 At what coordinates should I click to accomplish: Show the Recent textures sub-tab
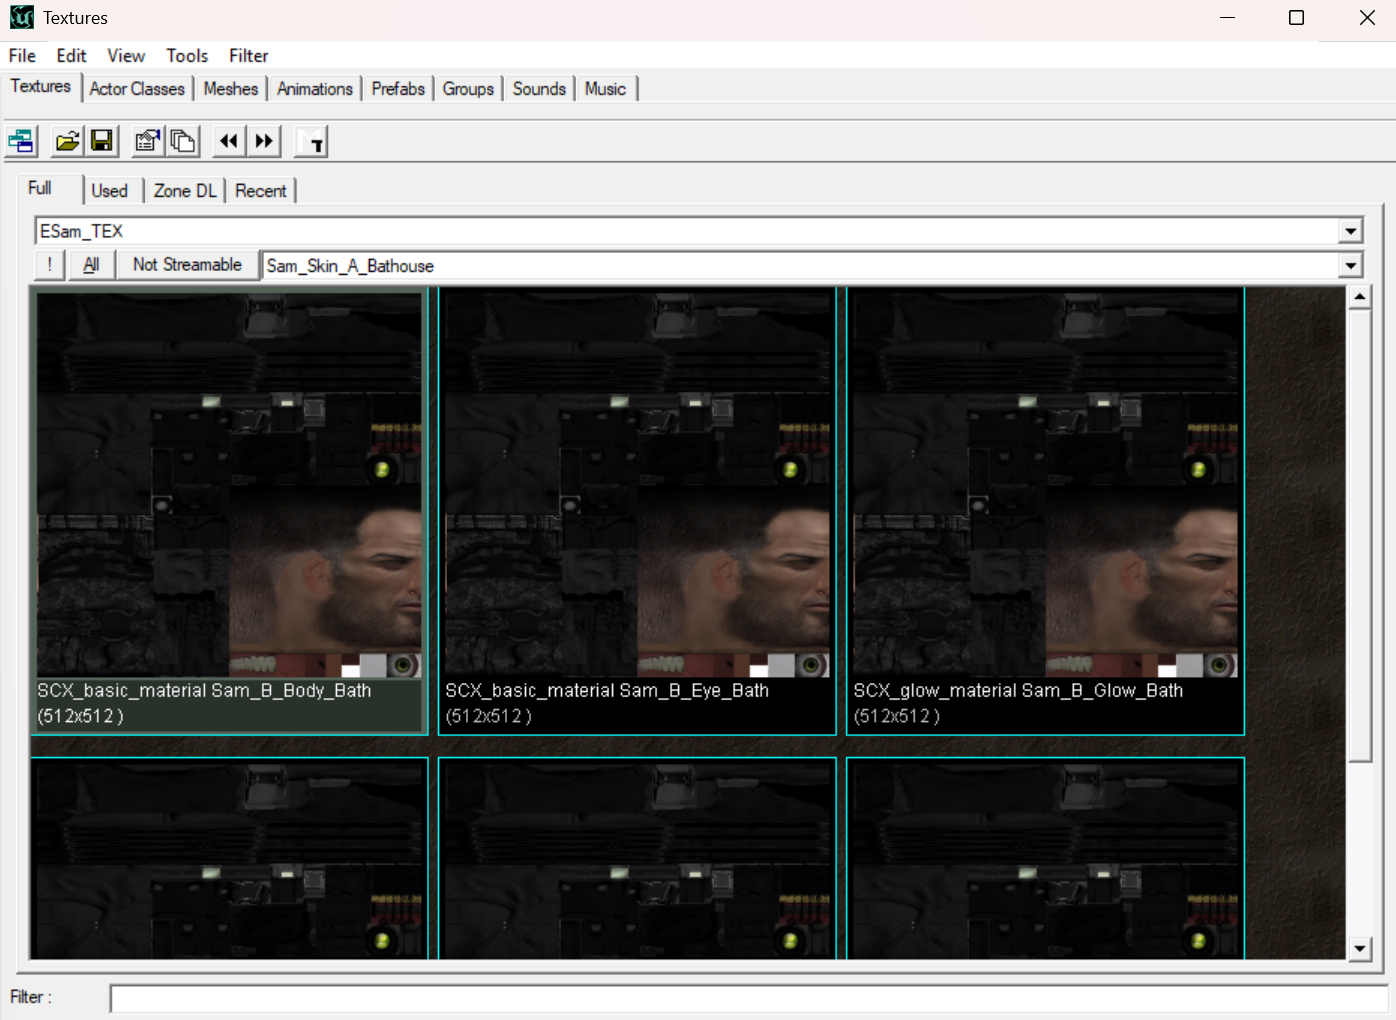[x=261, y=191]
